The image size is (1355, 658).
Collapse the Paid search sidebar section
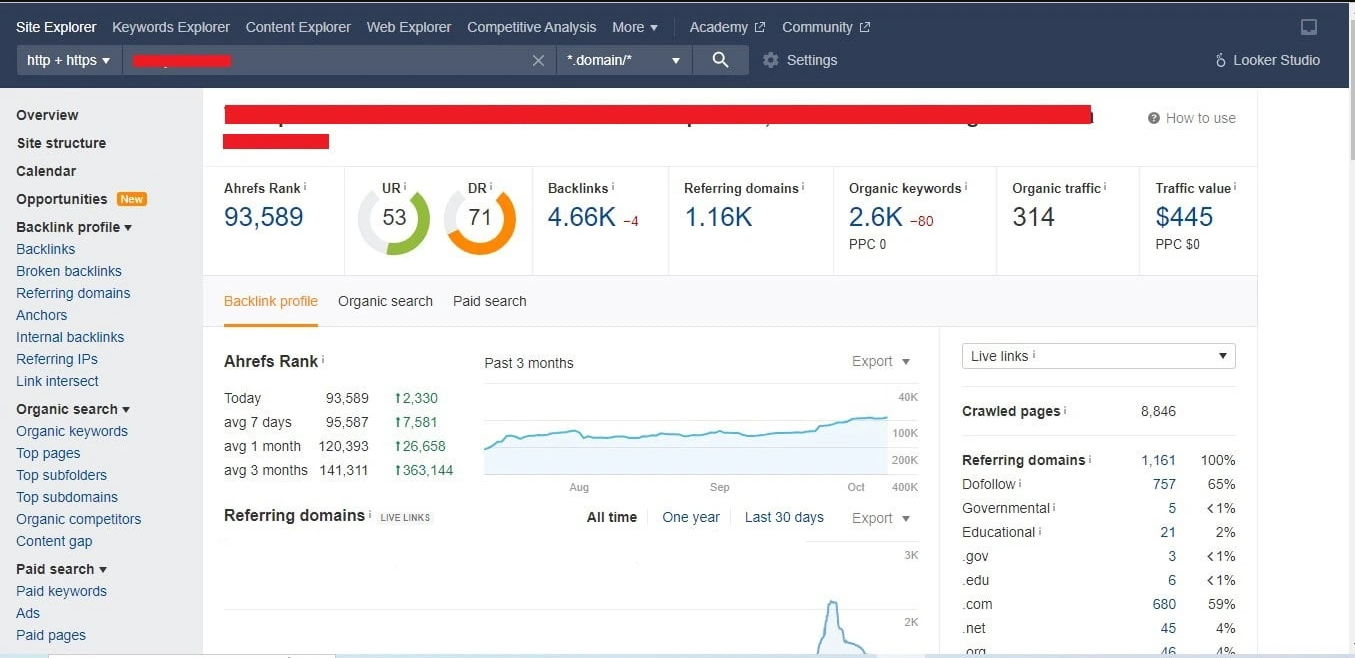click(x=62, y=569)
